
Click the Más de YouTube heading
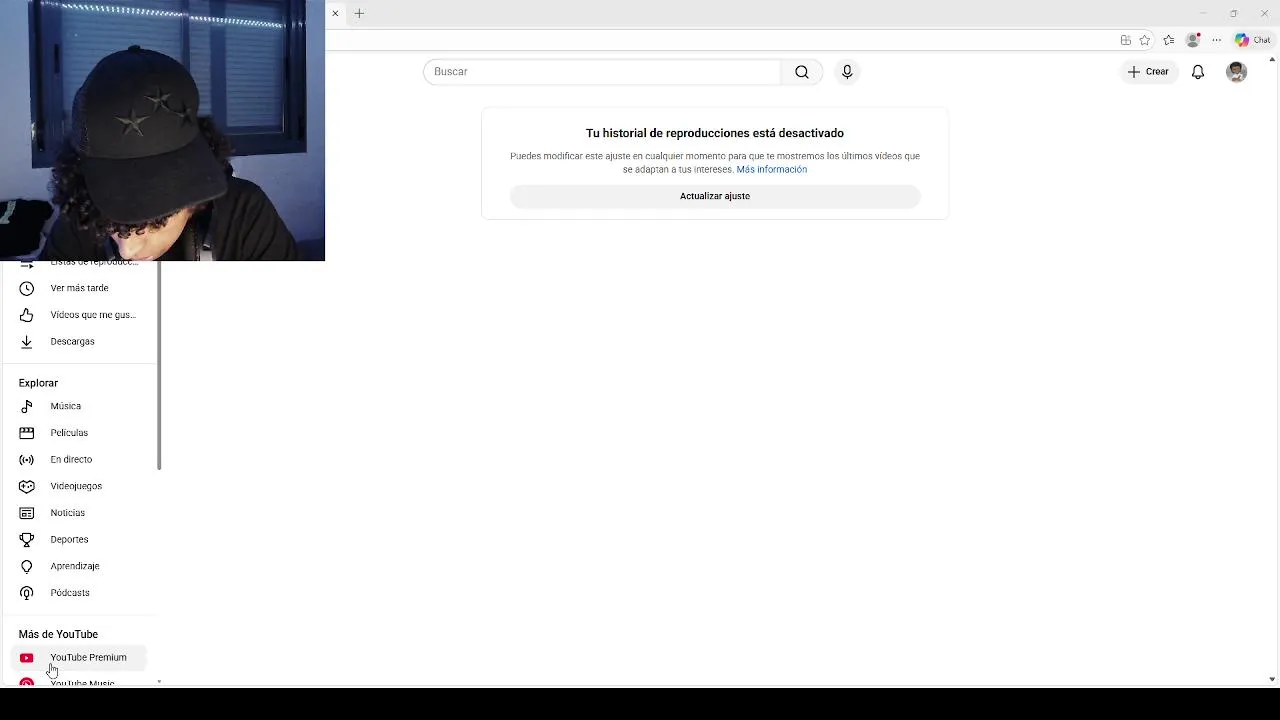tap(58, 634)
